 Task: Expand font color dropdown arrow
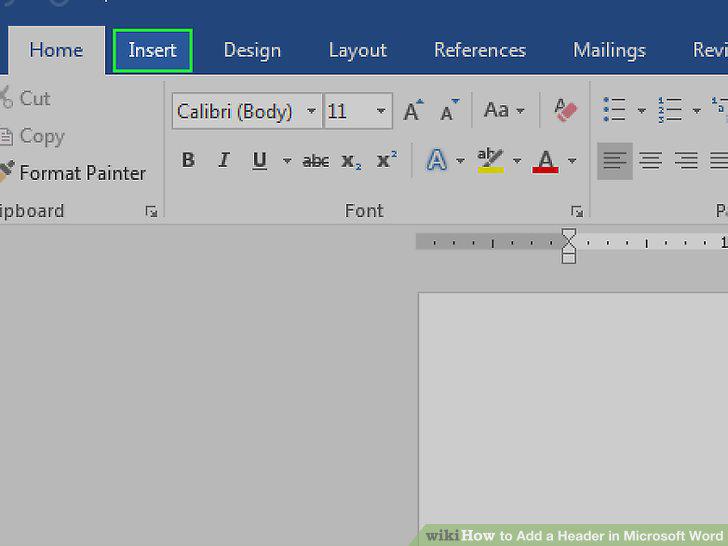click(572, 161)
